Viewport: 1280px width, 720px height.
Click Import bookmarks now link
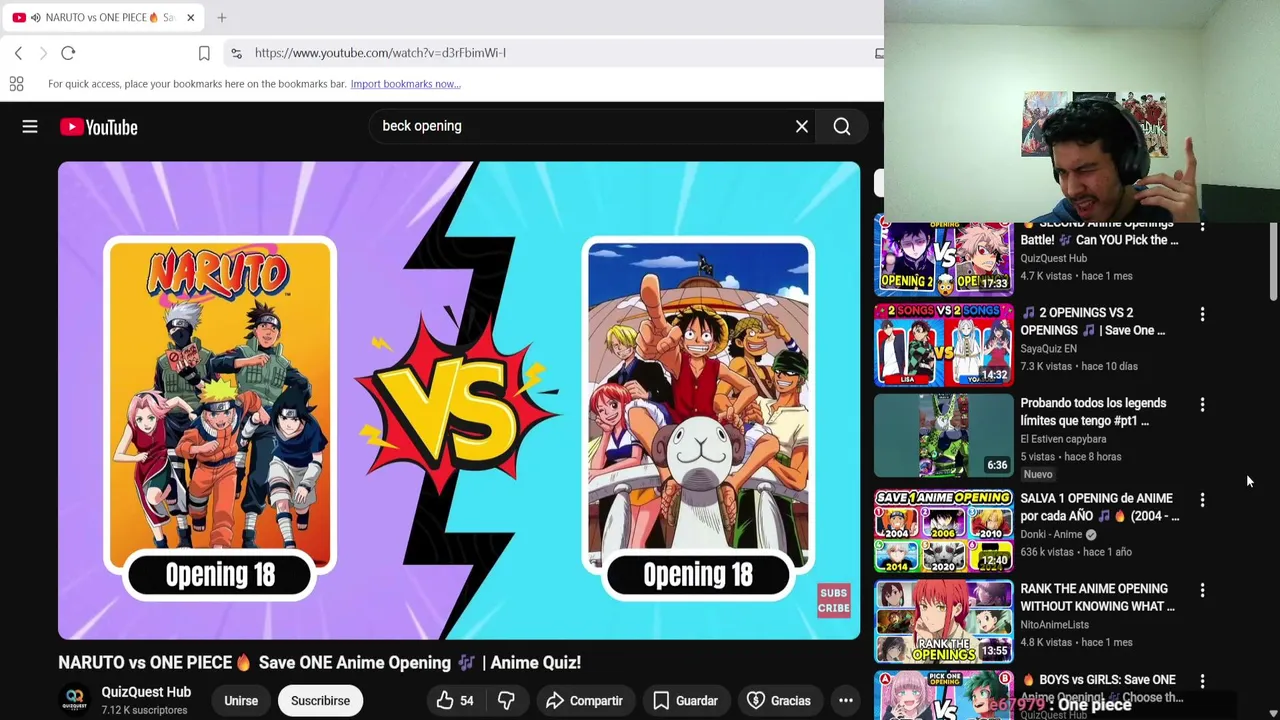[405, 84]
